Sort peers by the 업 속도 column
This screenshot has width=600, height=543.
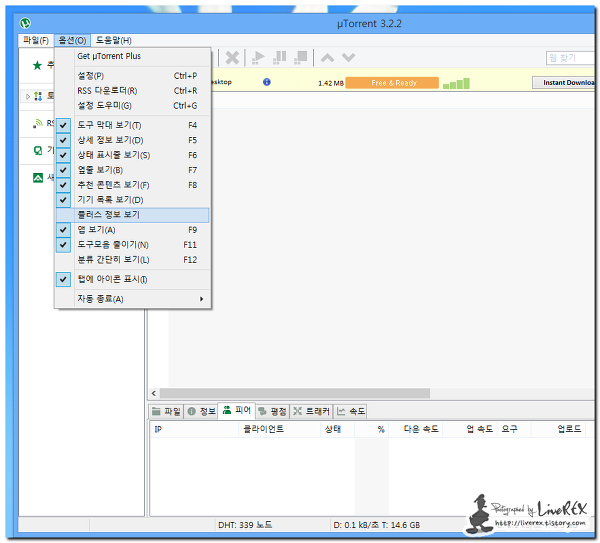(x=470, y=429)
